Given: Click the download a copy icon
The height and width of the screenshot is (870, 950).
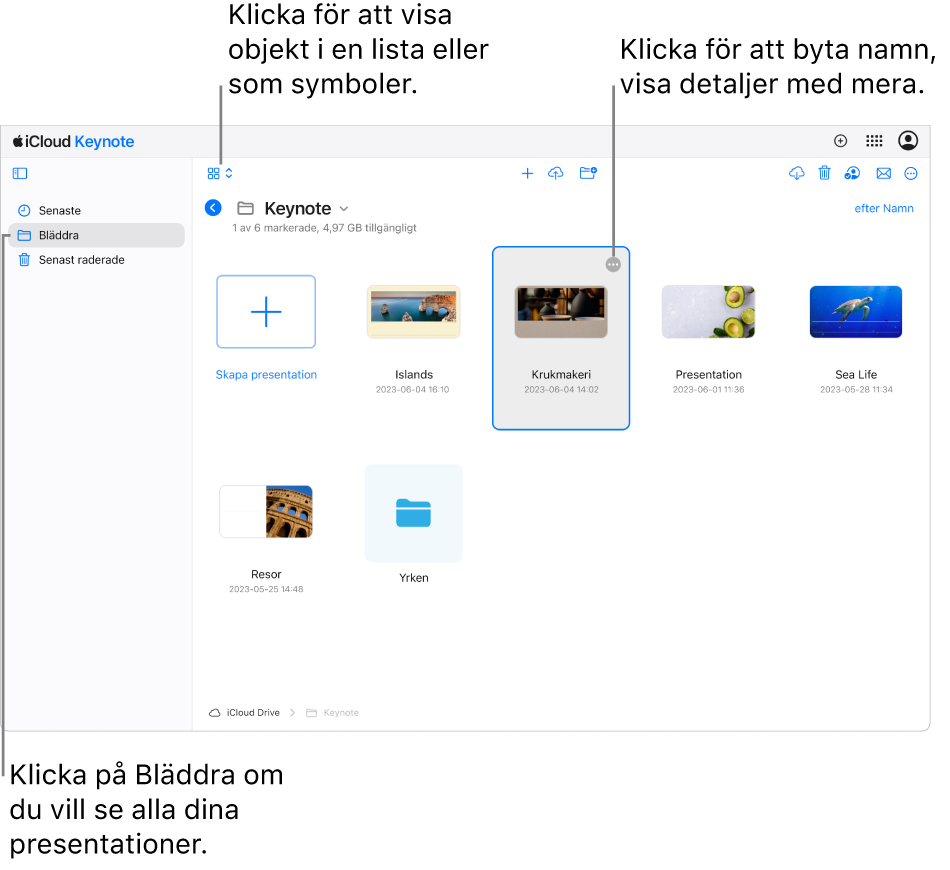Looking at the screenshot, I should pos(797,174).
